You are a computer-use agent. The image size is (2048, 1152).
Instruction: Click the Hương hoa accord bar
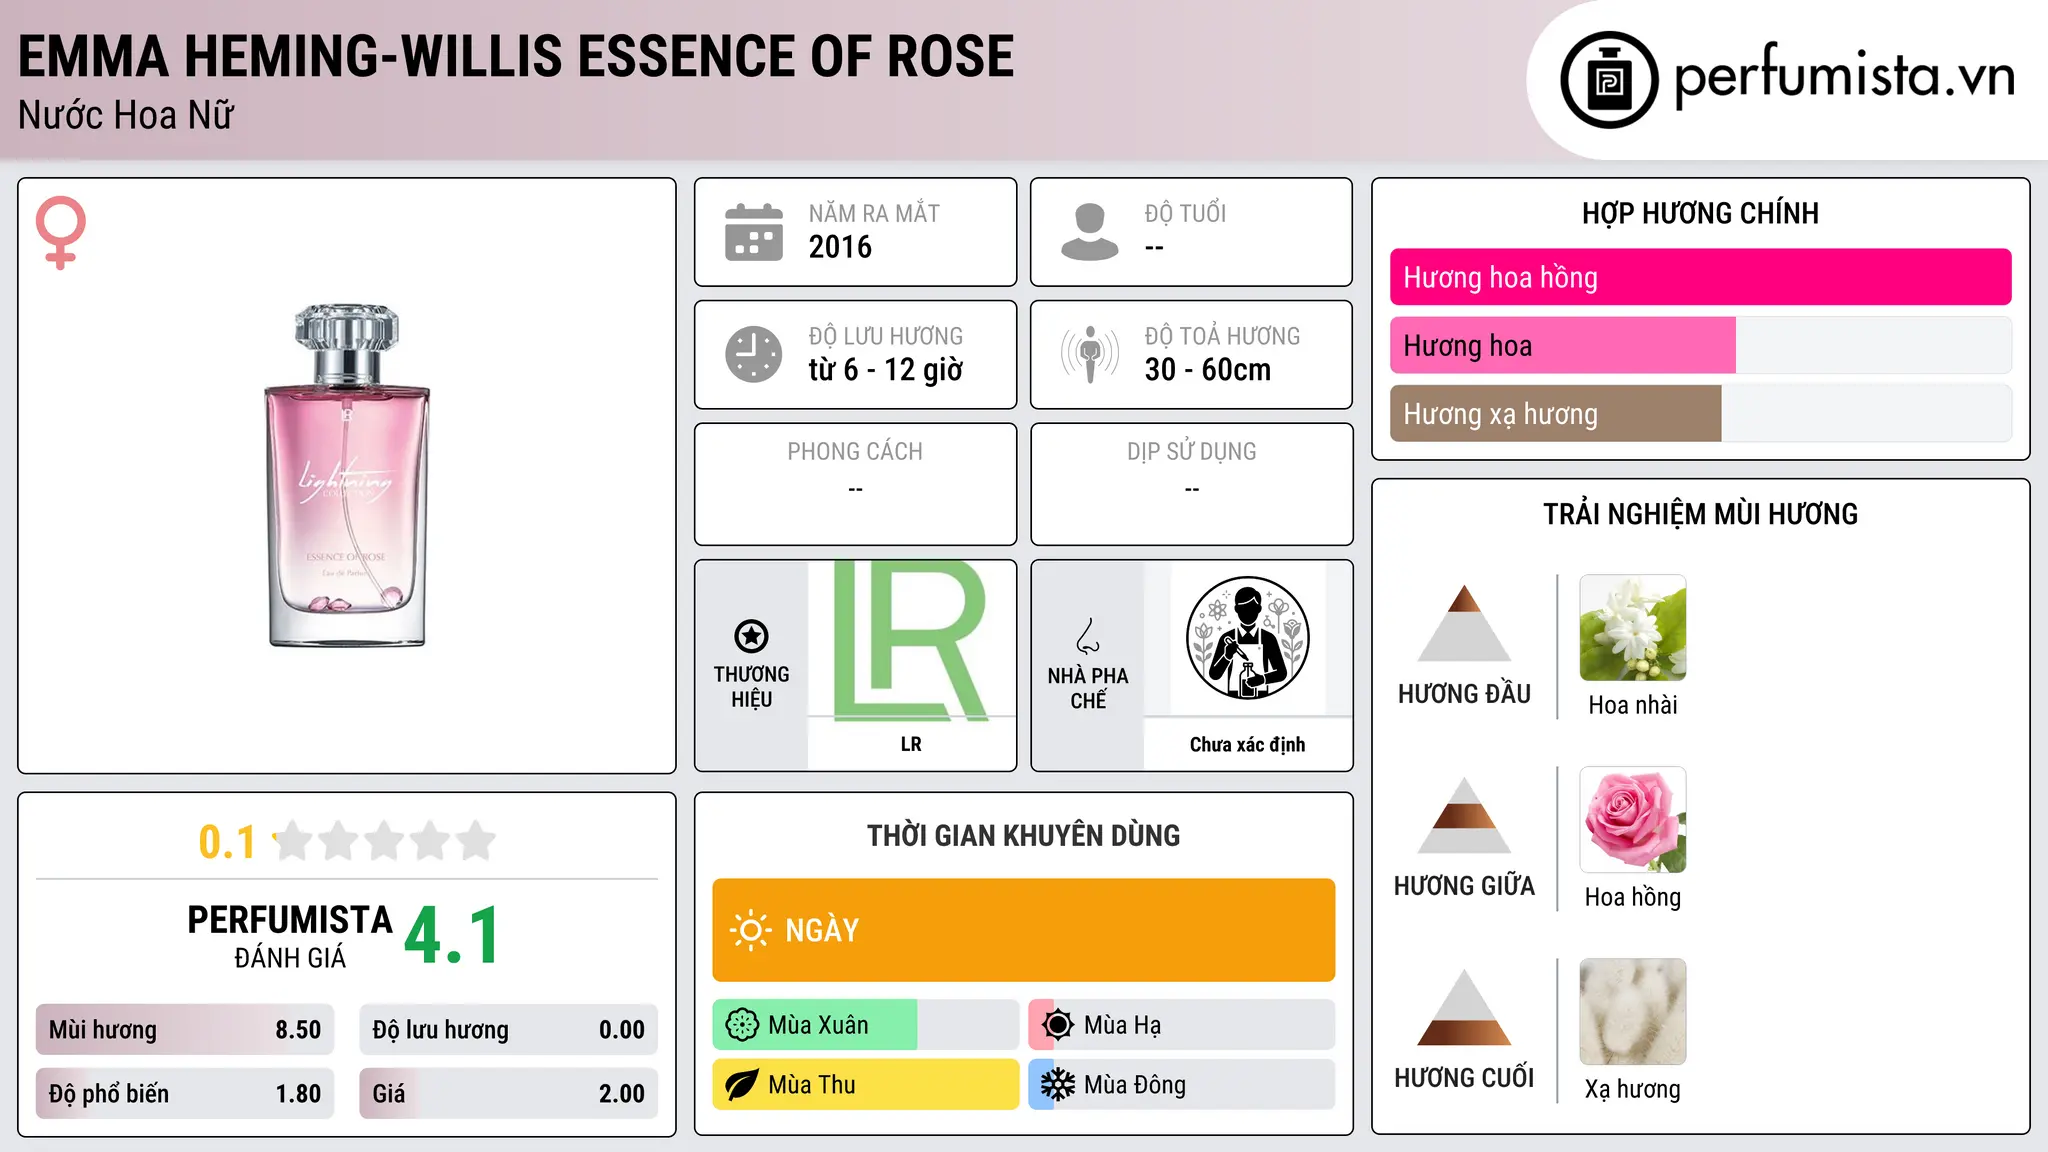point(1701,345)
